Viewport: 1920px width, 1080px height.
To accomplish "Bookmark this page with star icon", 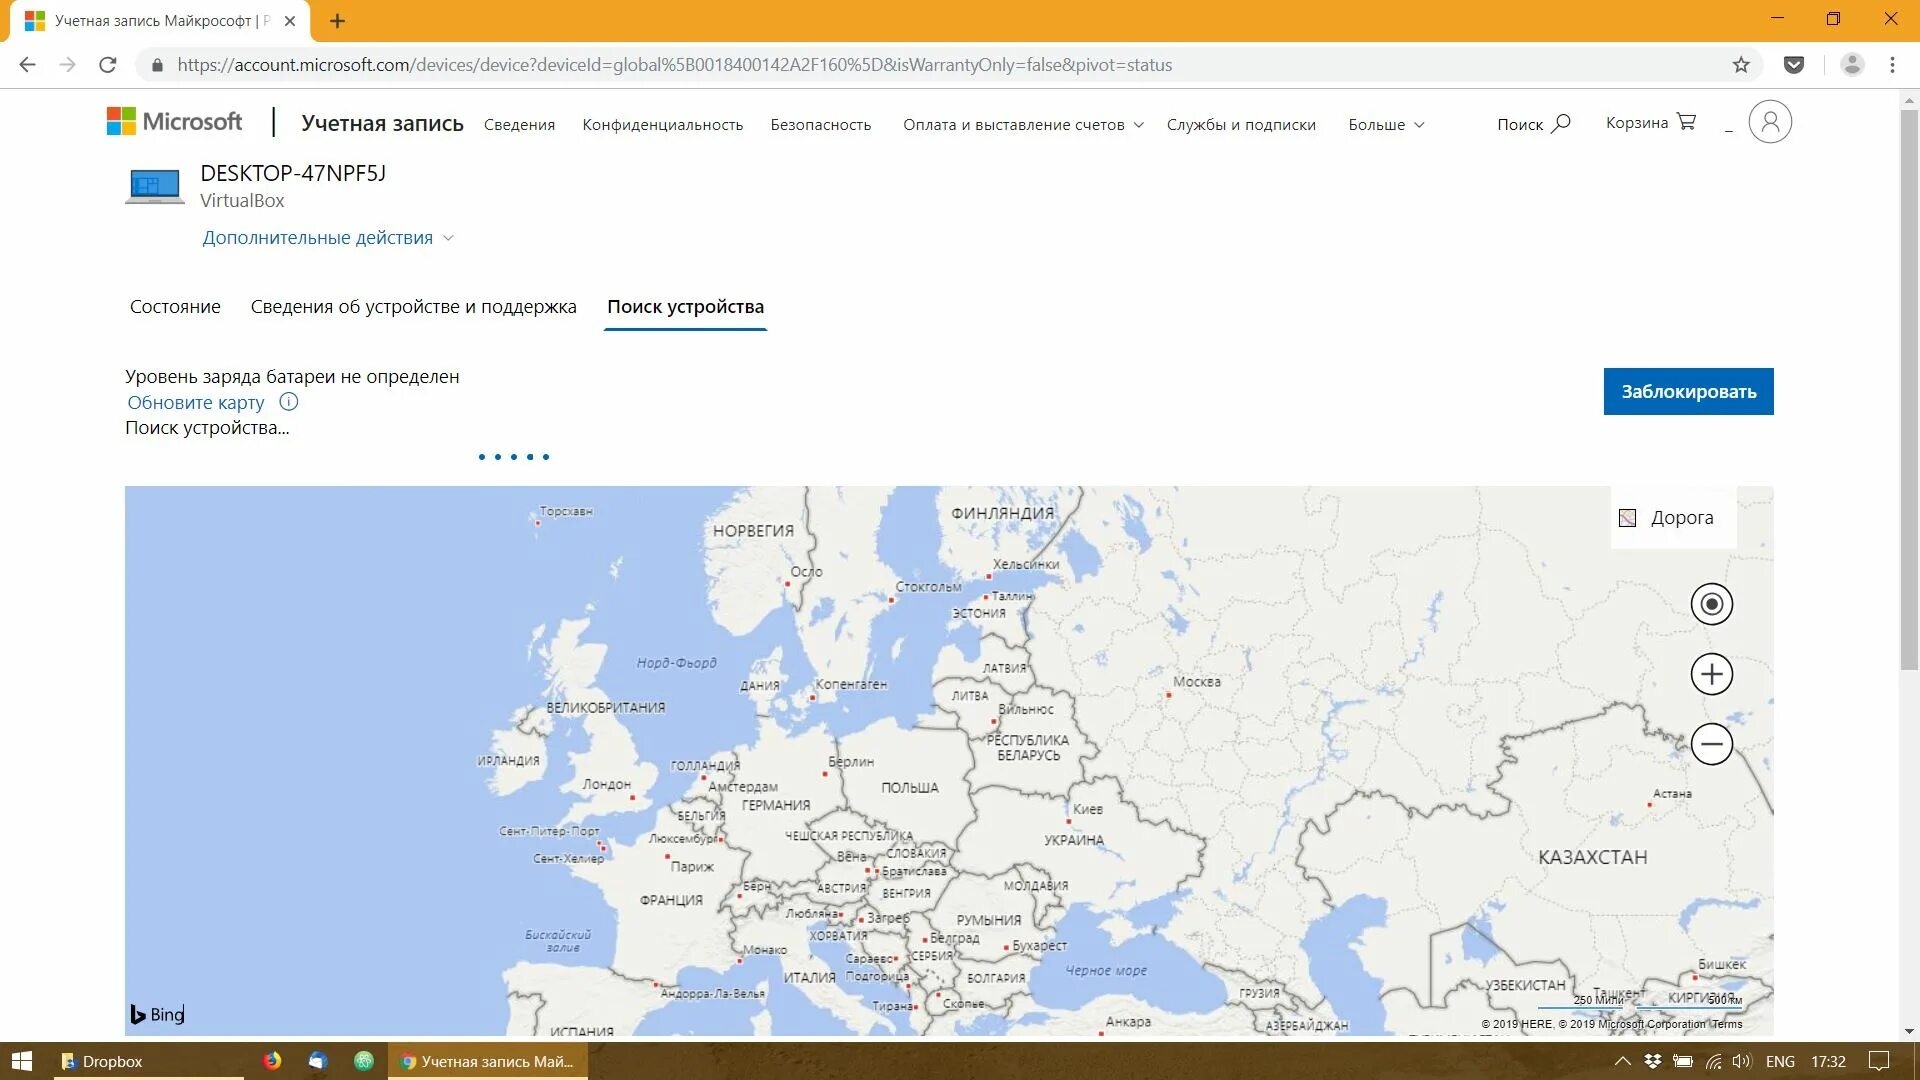I will click(1741, 65).
